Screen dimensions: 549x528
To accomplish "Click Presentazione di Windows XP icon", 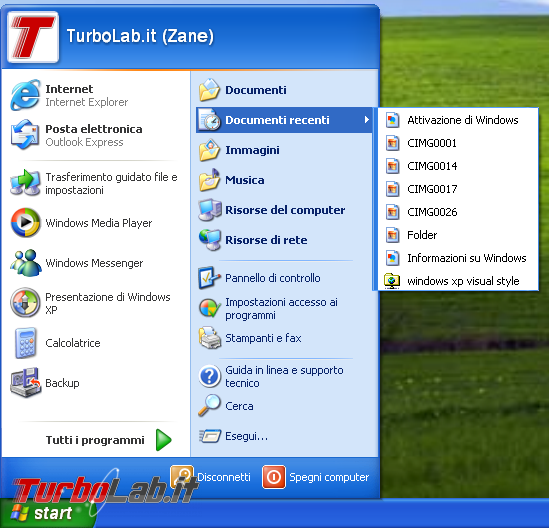I will [25, 303].
